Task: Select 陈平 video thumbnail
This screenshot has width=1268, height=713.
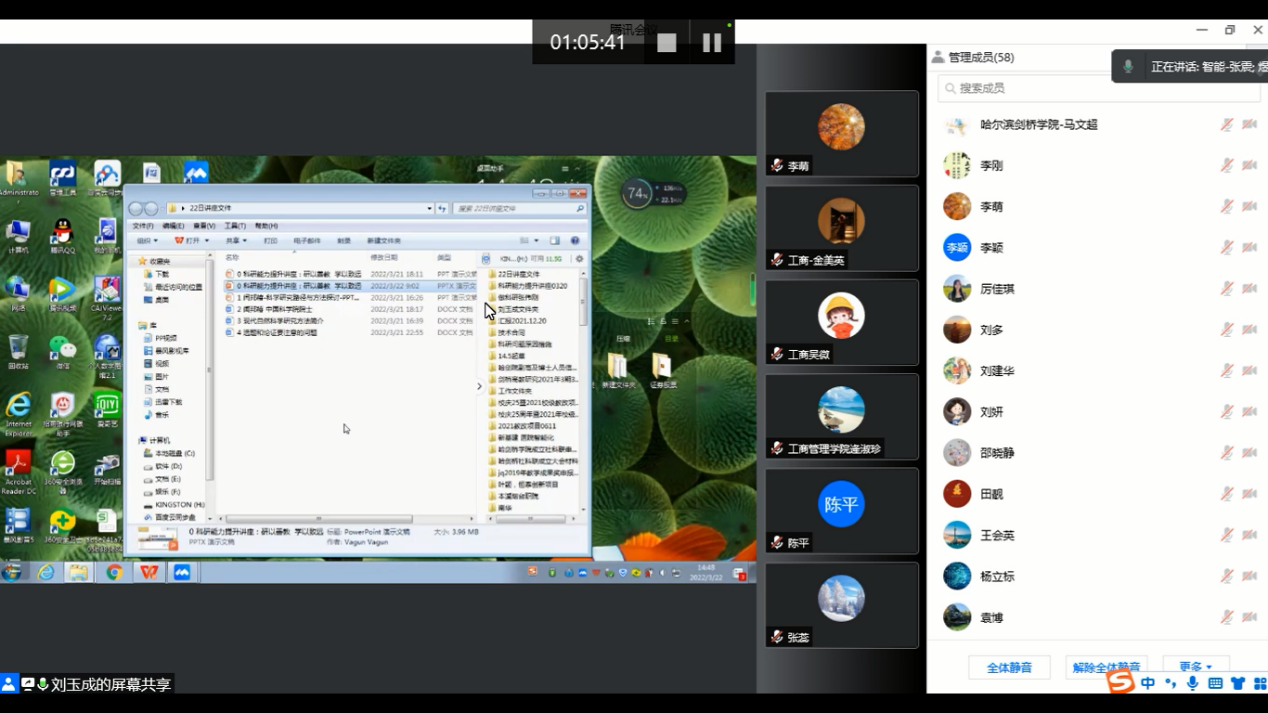Action: pyautogui.click(x=842, y=510)
